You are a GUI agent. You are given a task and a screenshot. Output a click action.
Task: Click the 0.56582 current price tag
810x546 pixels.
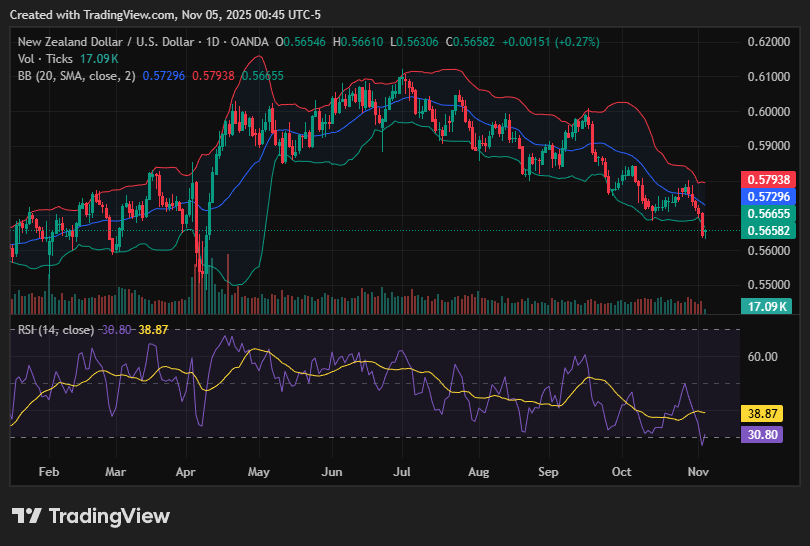coord(766,231)
